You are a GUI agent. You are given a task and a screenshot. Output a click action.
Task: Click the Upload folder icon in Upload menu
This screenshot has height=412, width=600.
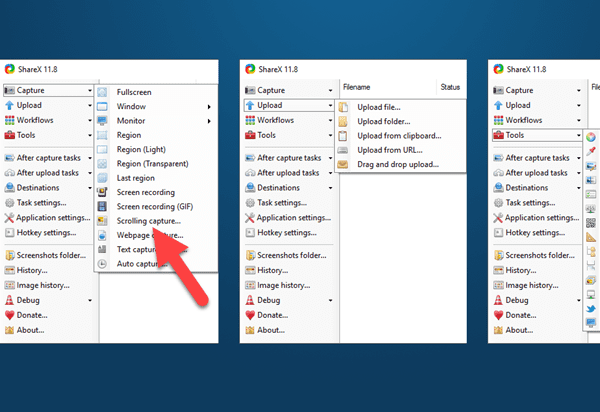pos(343,121)
